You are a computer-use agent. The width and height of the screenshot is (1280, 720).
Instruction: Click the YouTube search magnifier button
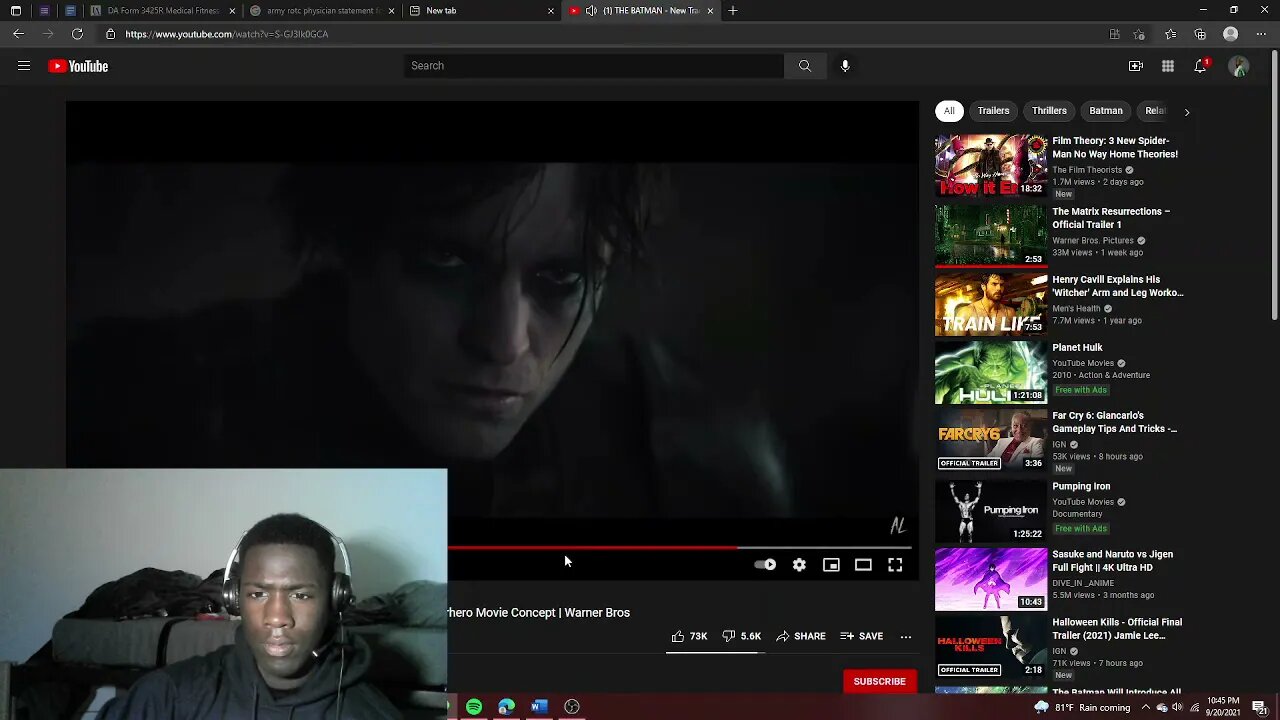[x=805, y=66]
